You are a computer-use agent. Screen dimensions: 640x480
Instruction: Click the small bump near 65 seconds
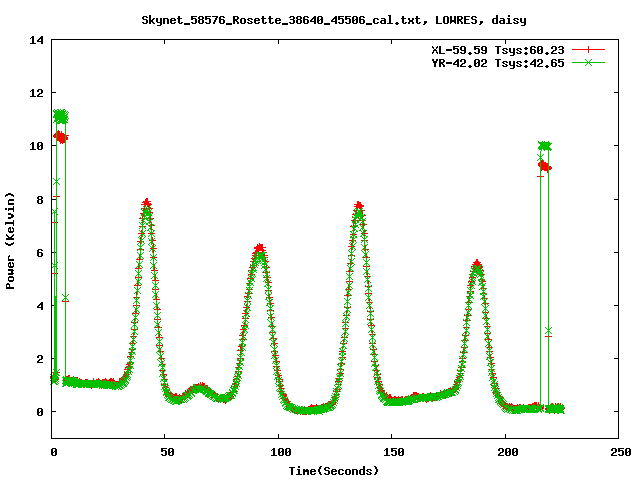(x=200, y=387)
